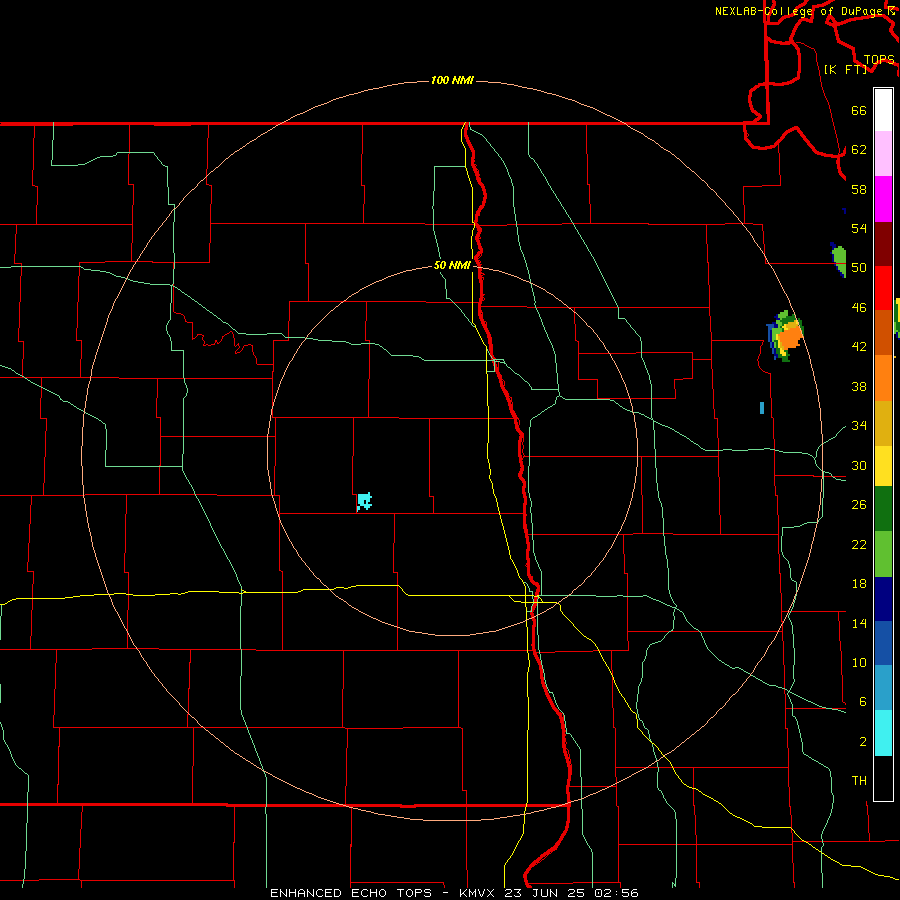Click the ENHANCED ECHO TOPS caption
This screenshot has height=900, width=900.
pyautogui.click(x=453, y=893)
